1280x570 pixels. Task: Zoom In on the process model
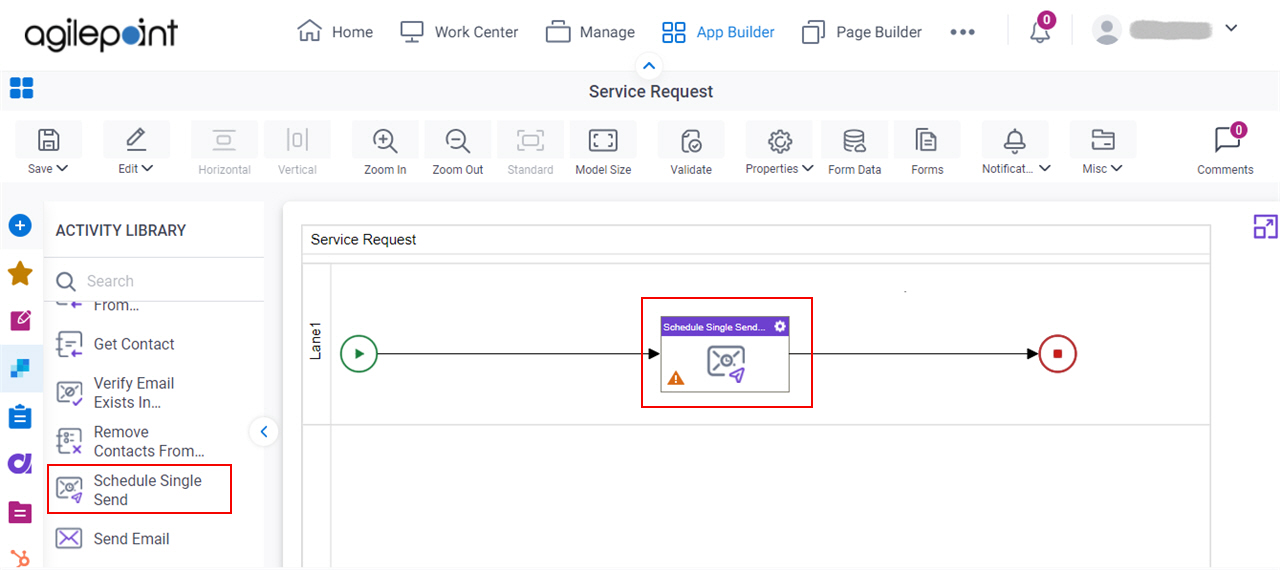point(385,148)
